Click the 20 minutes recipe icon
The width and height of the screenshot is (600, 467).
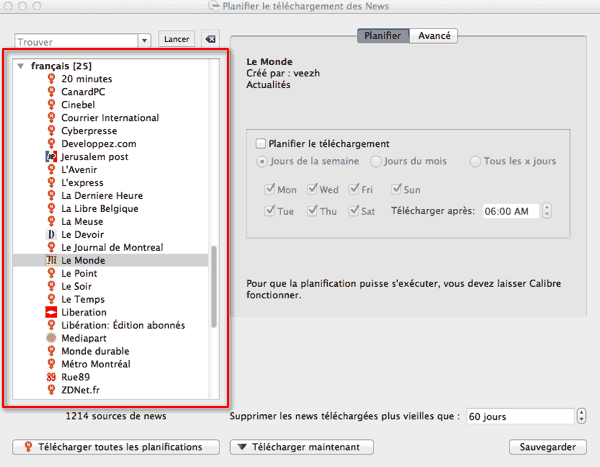[x=51, y=78]
